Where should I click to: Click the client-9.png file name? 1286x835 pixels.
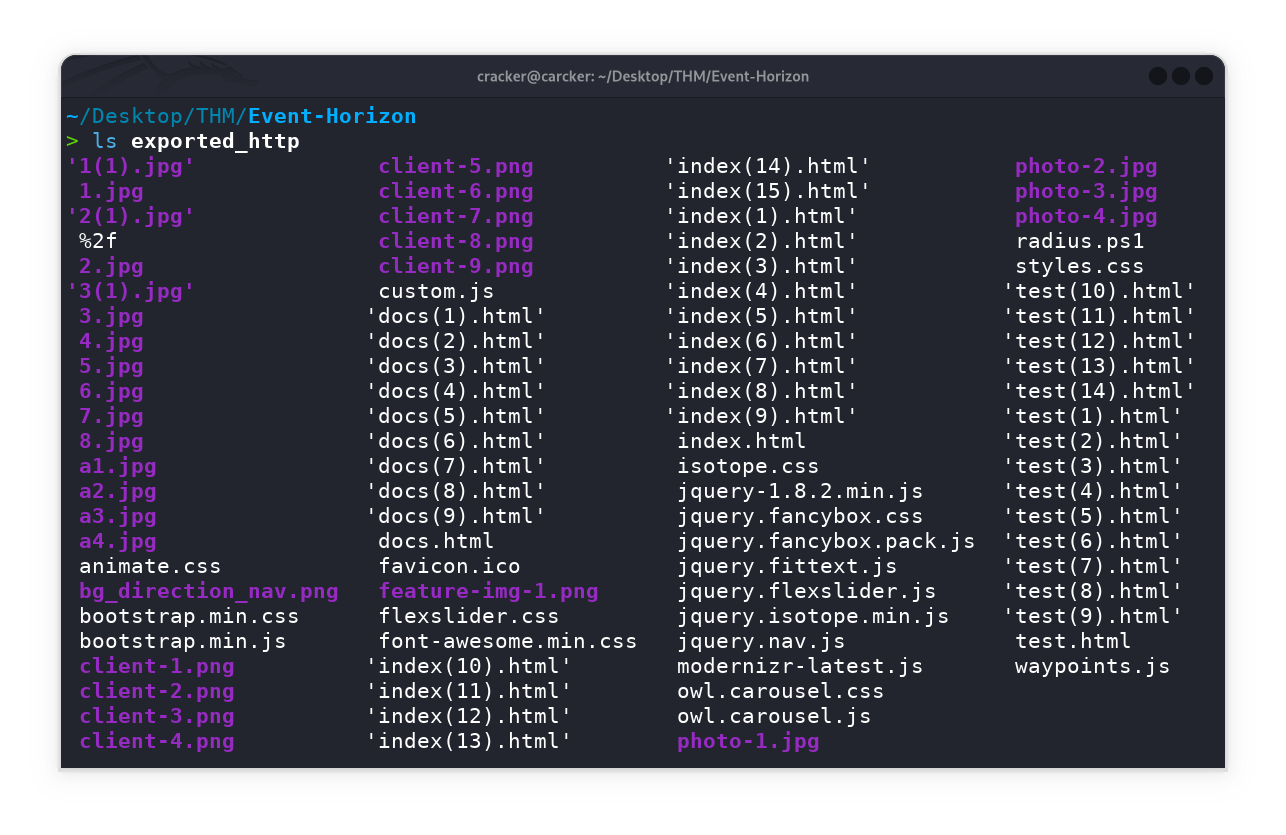(x=455, y=266)
